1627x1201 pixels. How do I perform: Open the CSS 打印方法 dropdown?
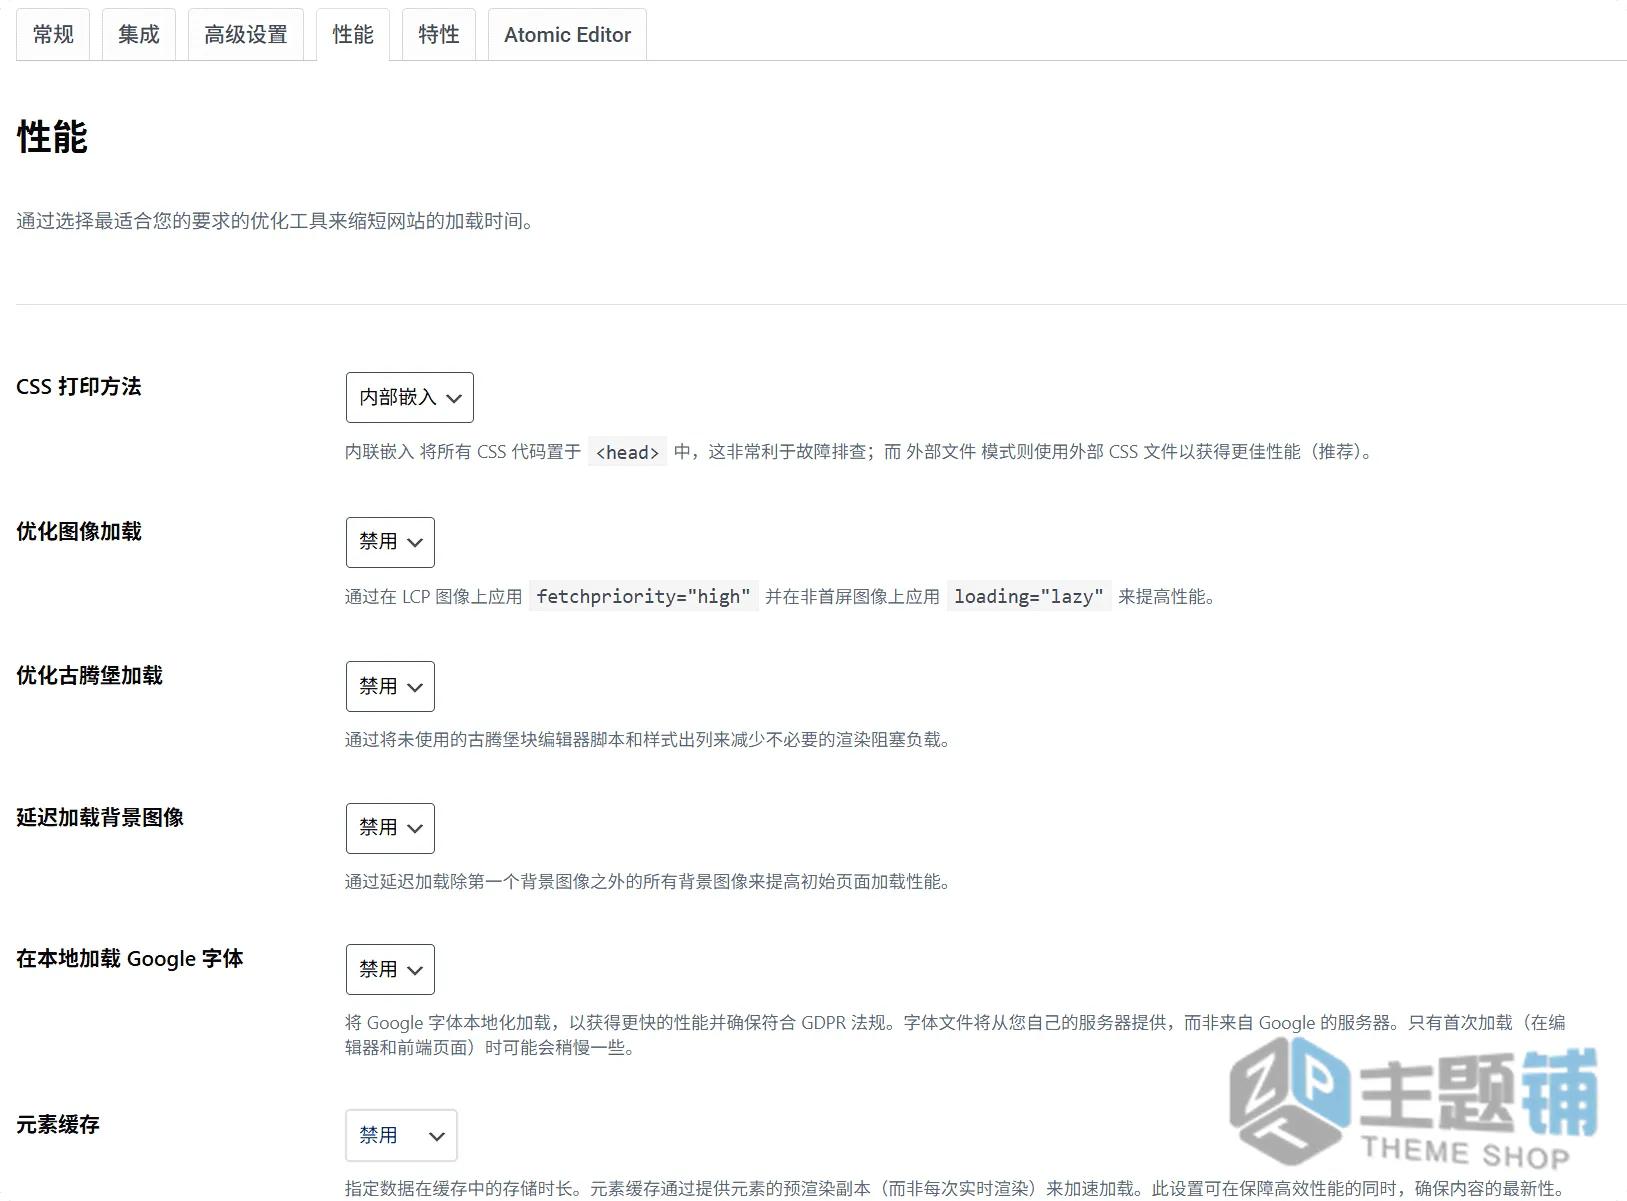click(410, 398)
